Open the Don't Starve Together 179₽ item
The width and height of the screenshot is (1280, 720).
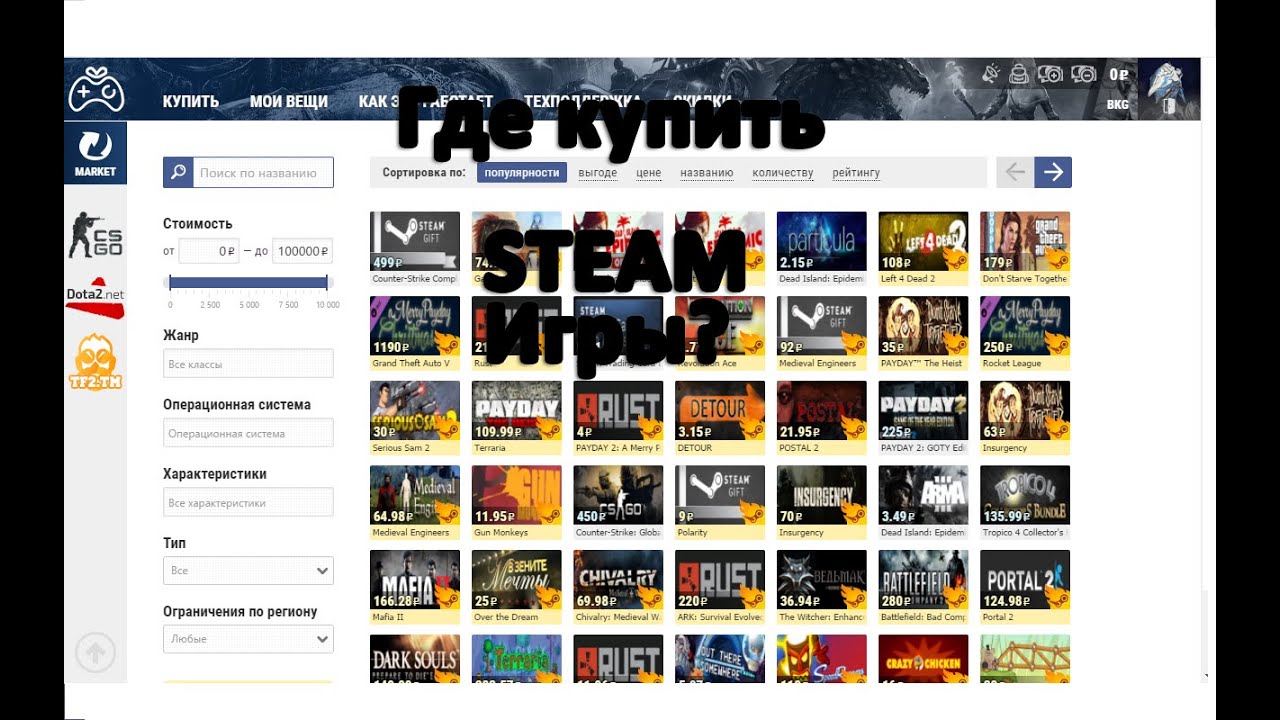1025,248
